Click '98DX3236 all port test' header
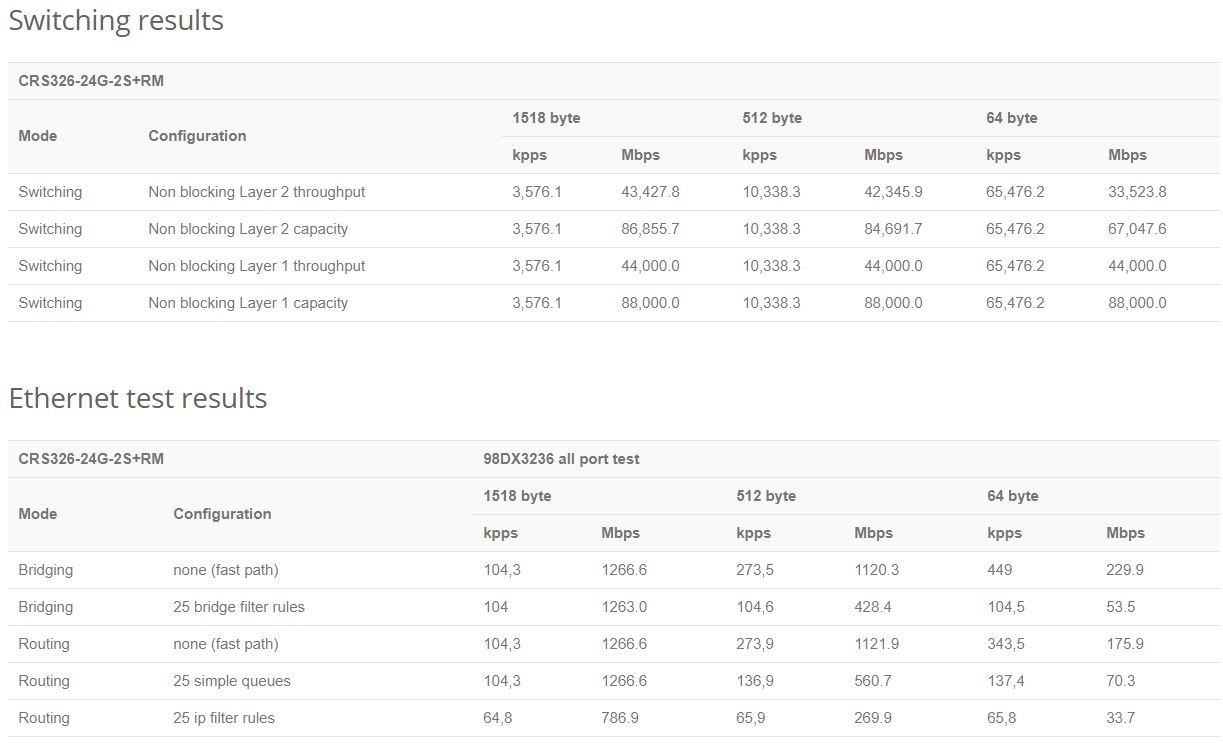This screenshot has height=743, width=1223. click(x=561, y=459)
